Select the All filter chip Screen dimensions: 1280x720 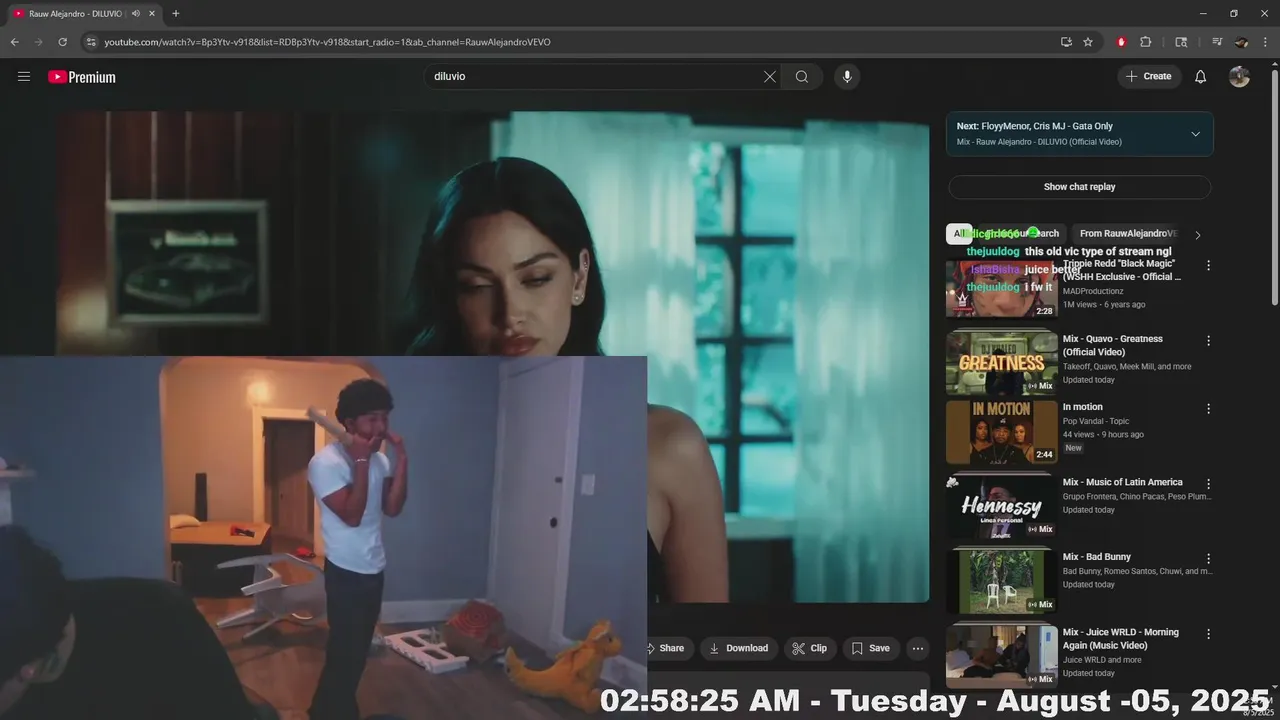tap(958, 234)
